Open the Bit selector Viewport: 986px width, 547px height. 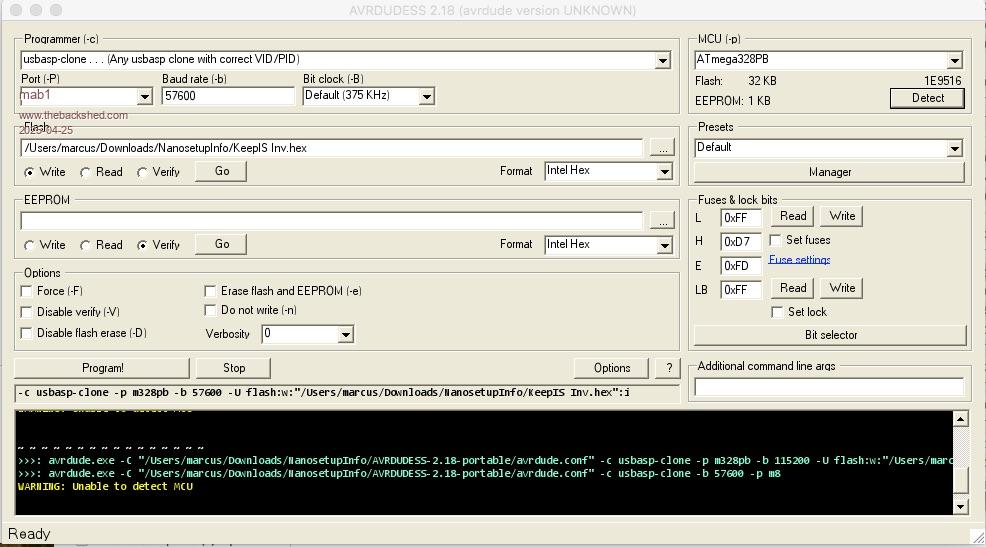click(x=830, y=335)
